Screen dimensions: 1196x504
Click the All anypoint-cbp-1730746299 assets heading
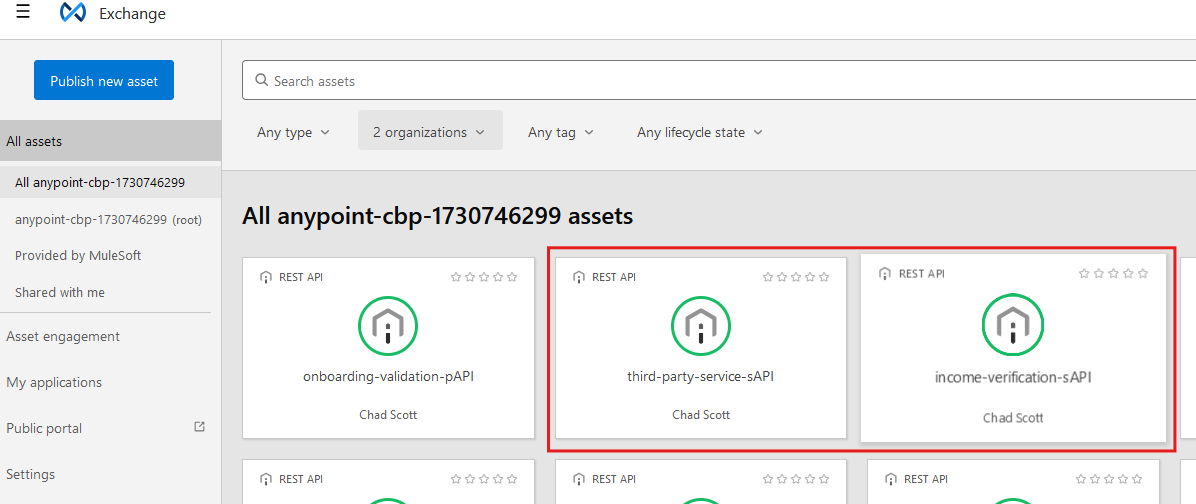(x=438, y=217)
